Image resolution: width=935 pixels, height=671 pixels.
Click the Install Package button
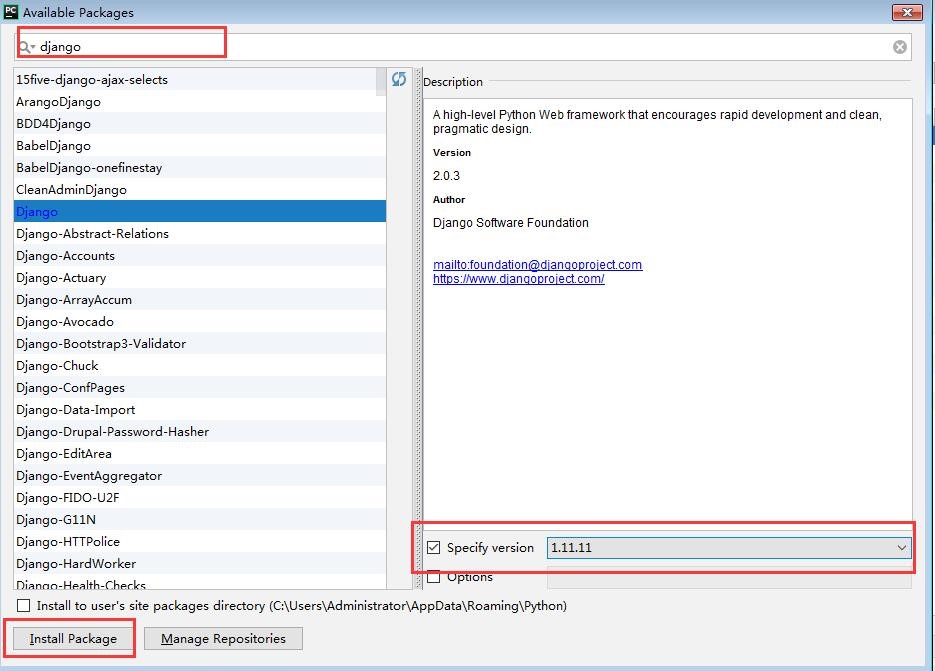click(73, 639)
